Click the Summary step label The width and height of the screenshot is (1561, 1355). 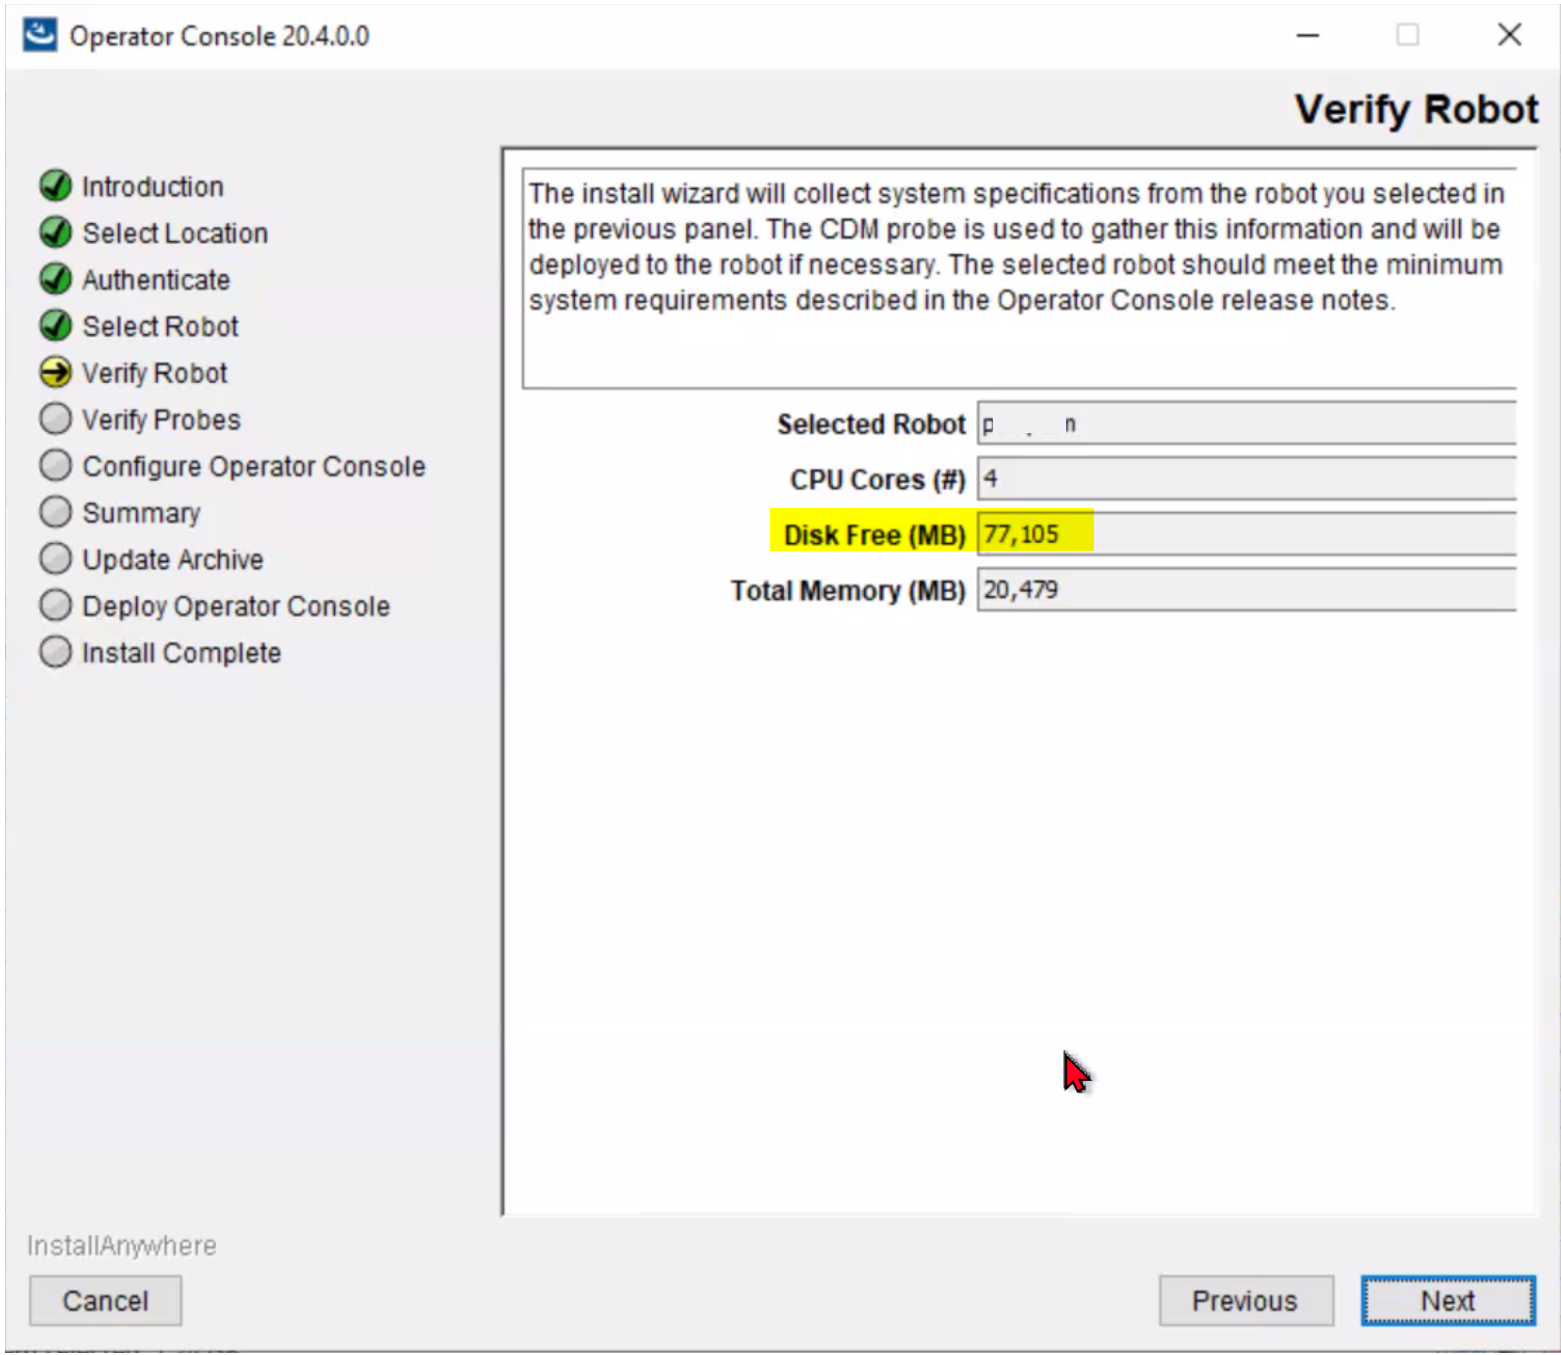click(x=141, y=513)
